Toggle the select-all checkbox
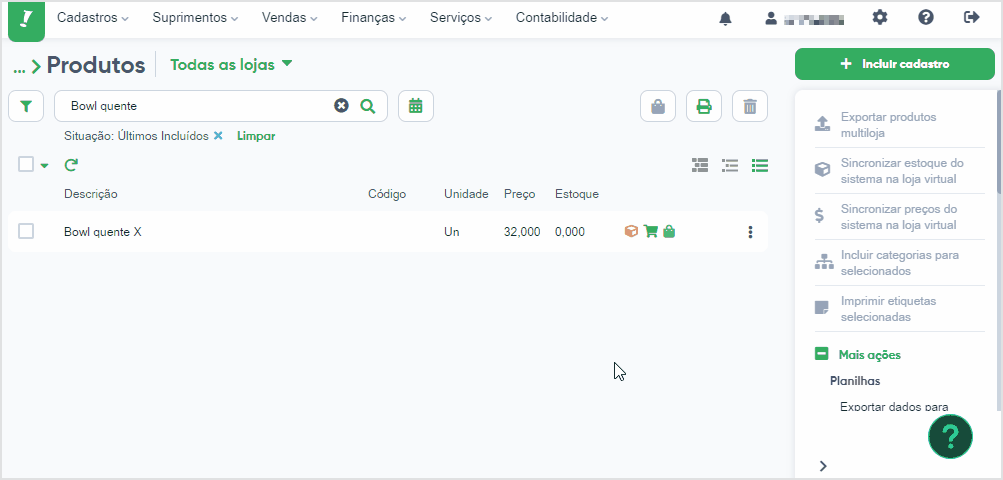 tap(26, 165)
